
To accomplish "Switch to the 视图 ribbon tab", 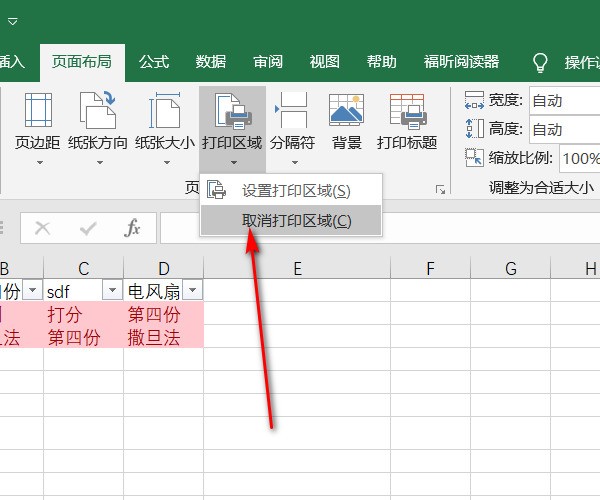I will [x=325, y=62].
